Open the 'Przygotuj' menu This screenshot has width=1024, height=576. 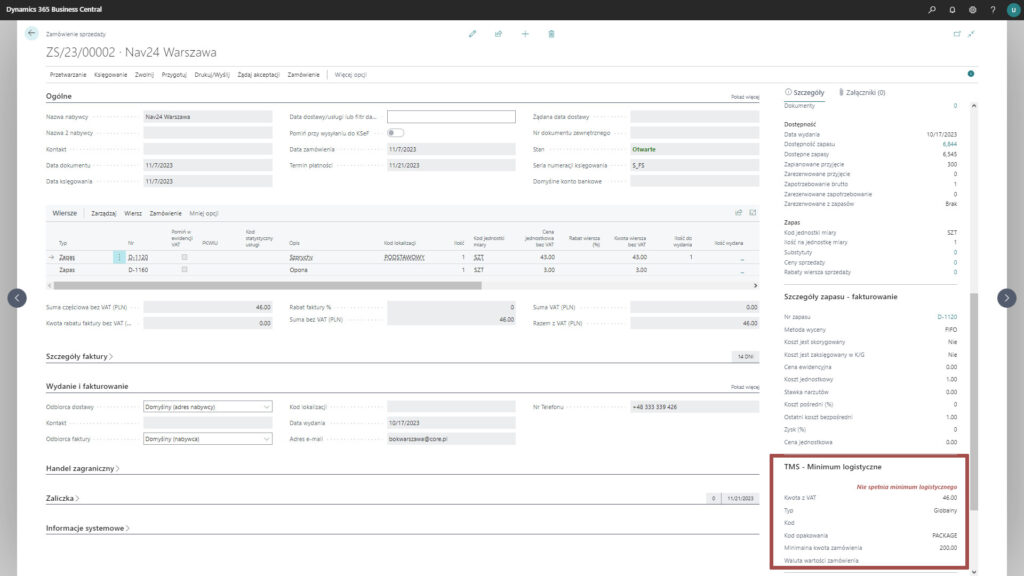(x=174, y=75)
